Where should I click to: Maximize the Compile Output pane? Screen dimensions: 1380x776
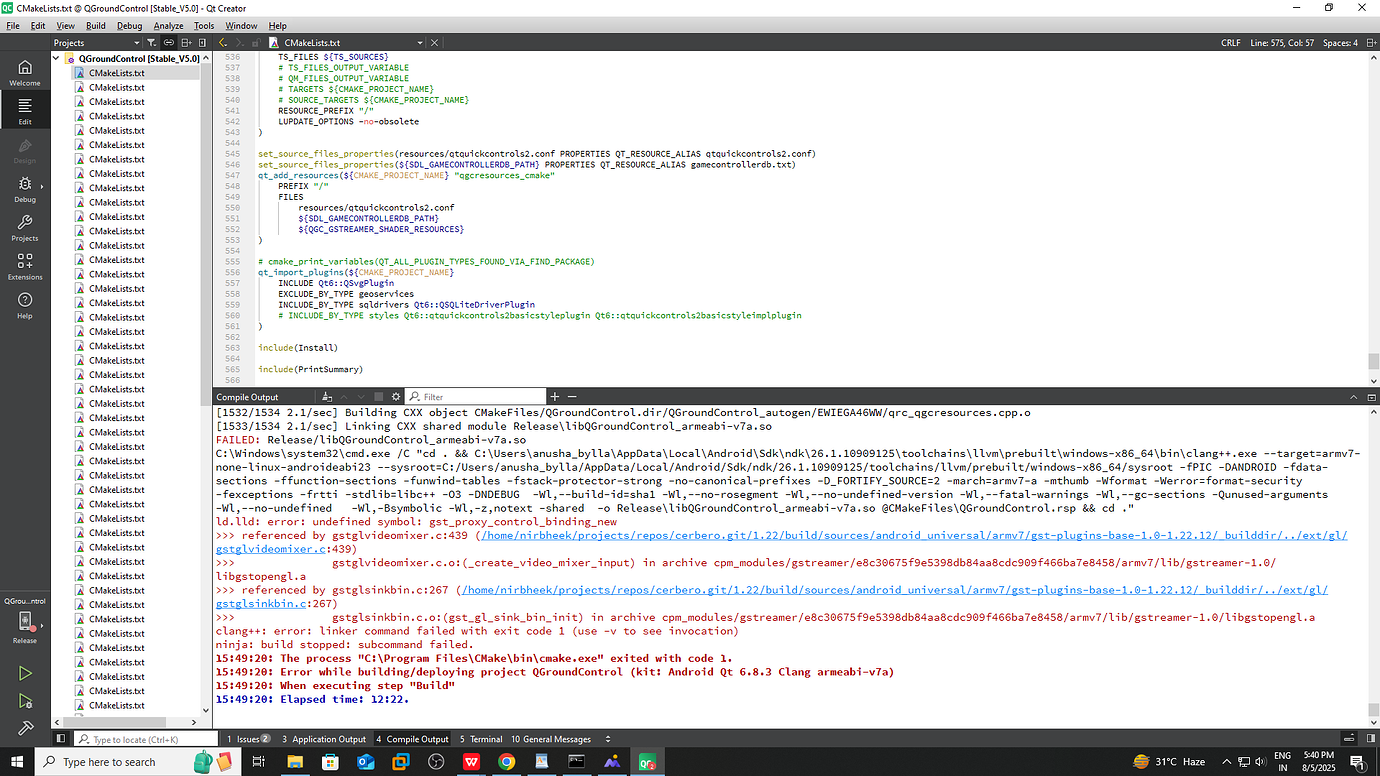(1371, 395)
